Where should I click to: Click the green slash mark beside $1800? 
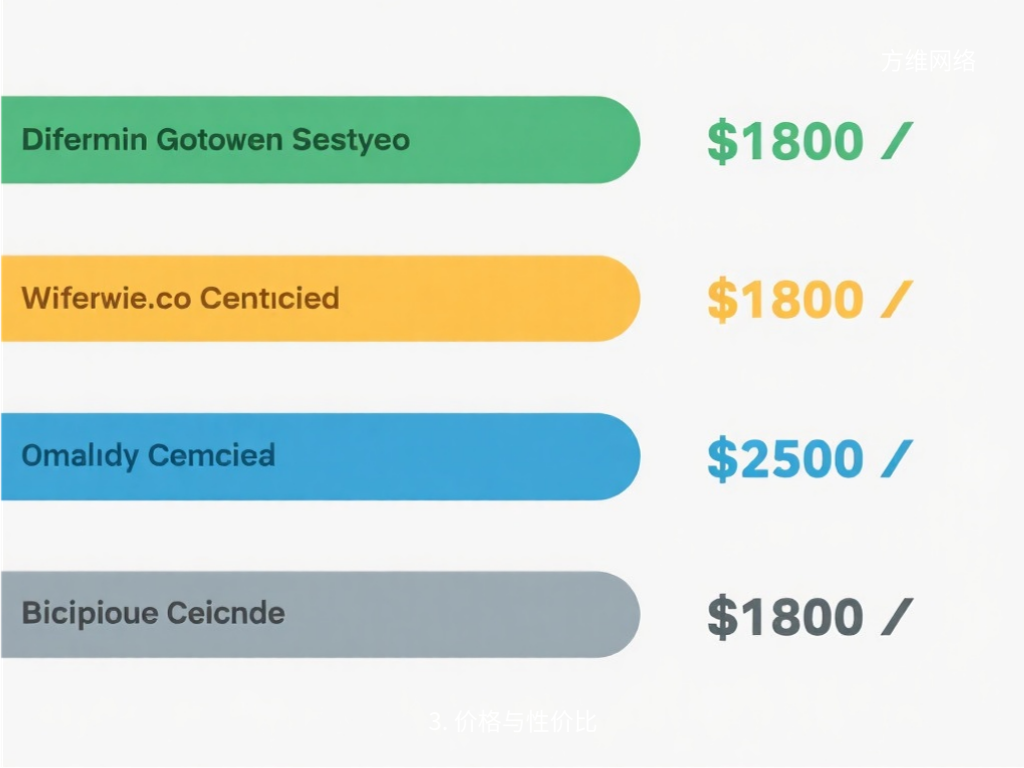click(x=896, y=141)
